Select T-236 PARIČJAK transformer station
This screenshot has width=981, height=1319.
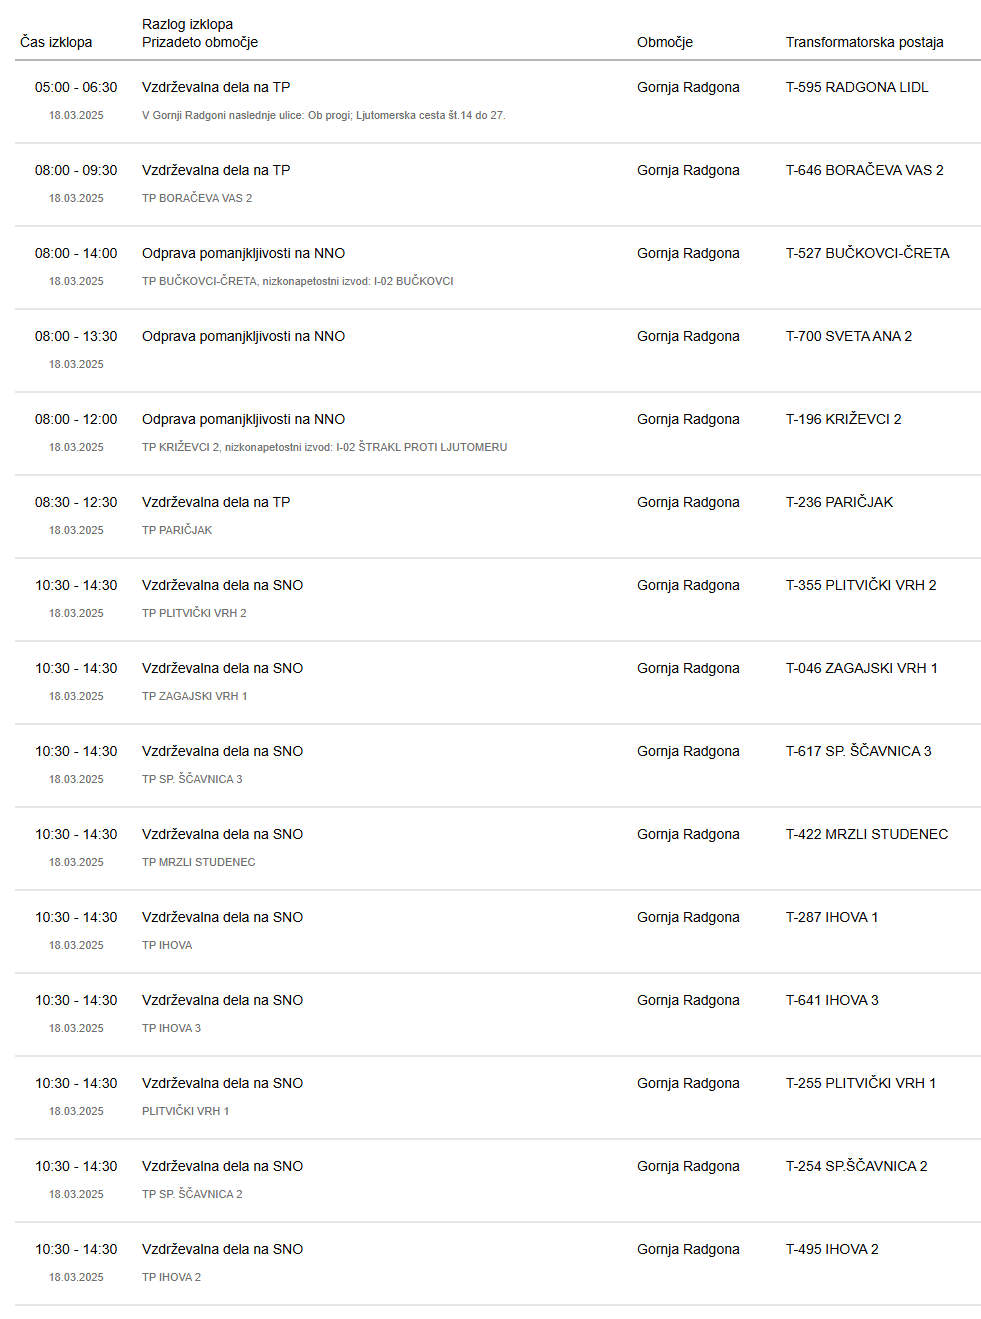pyautogui.click(x=839, y=502)
